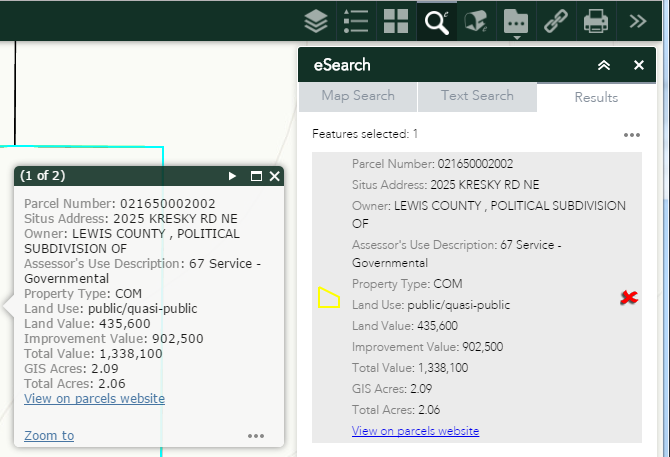Click results GIS Acres 2.09
The width and height of the screenshot is (670, 457).
pyautogui.click(x=392, y=389)
